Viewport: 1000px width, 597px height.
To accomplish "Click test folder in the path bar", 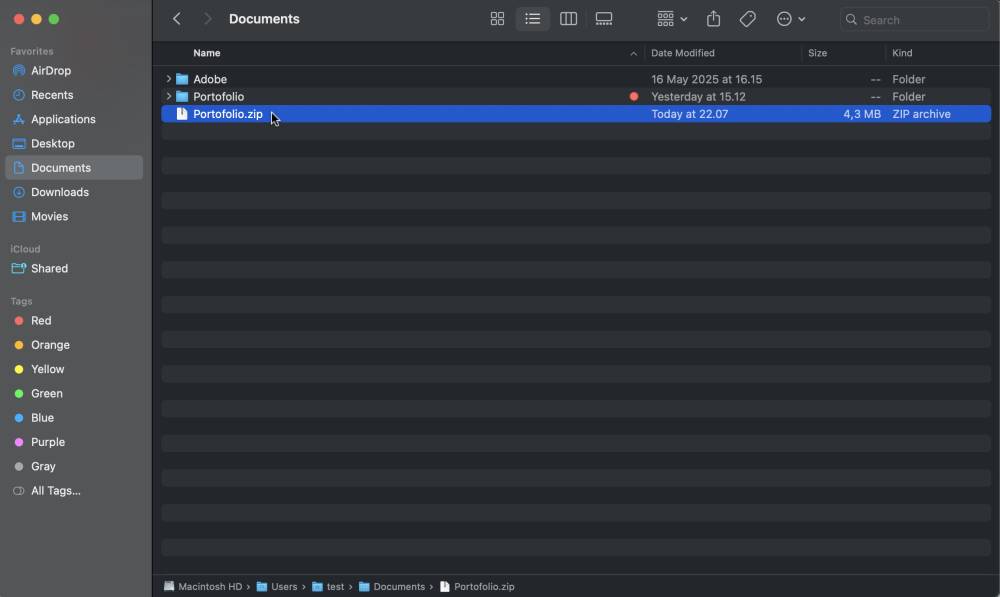I will (x=328, y=587).
